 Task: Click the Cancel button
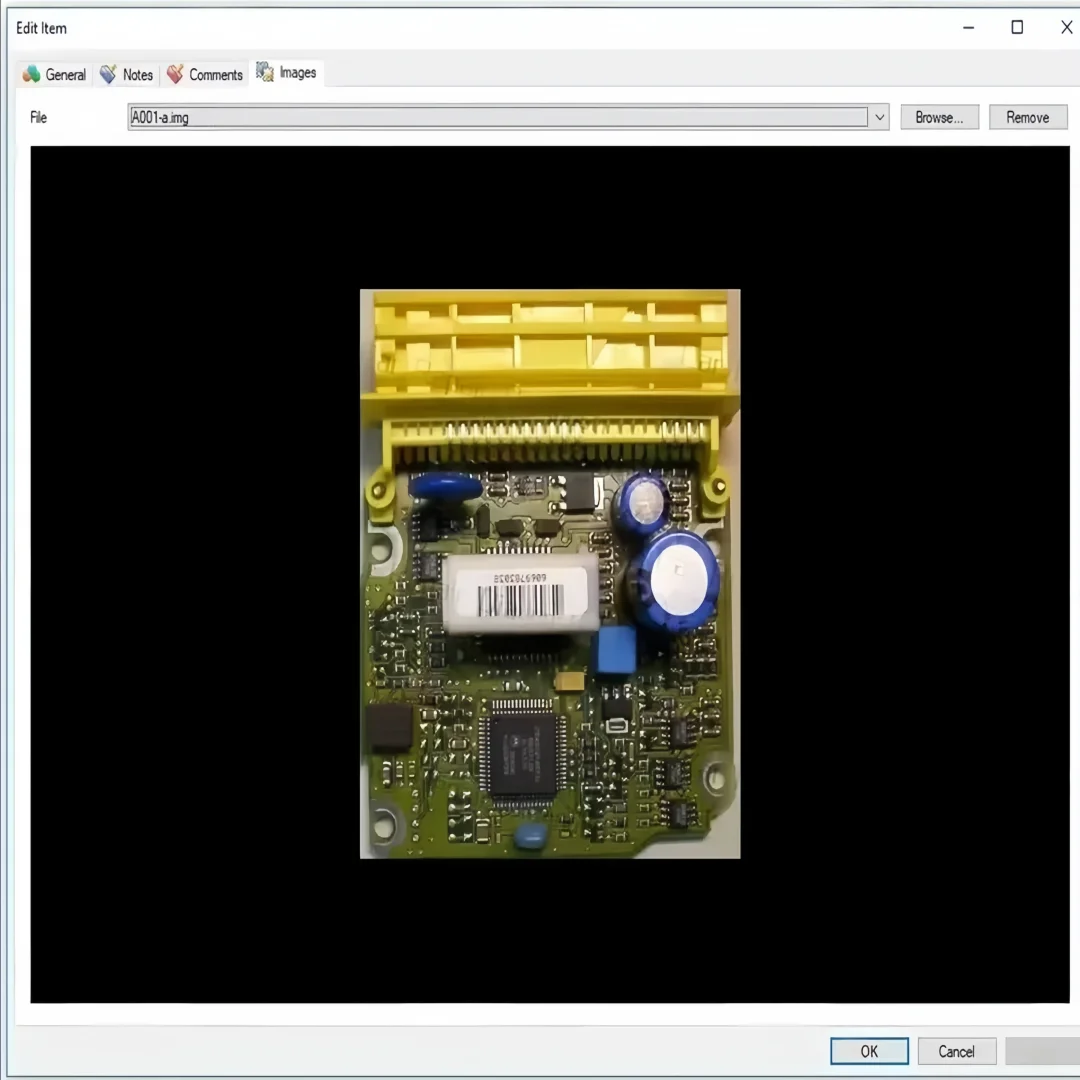click(957, 1051)
